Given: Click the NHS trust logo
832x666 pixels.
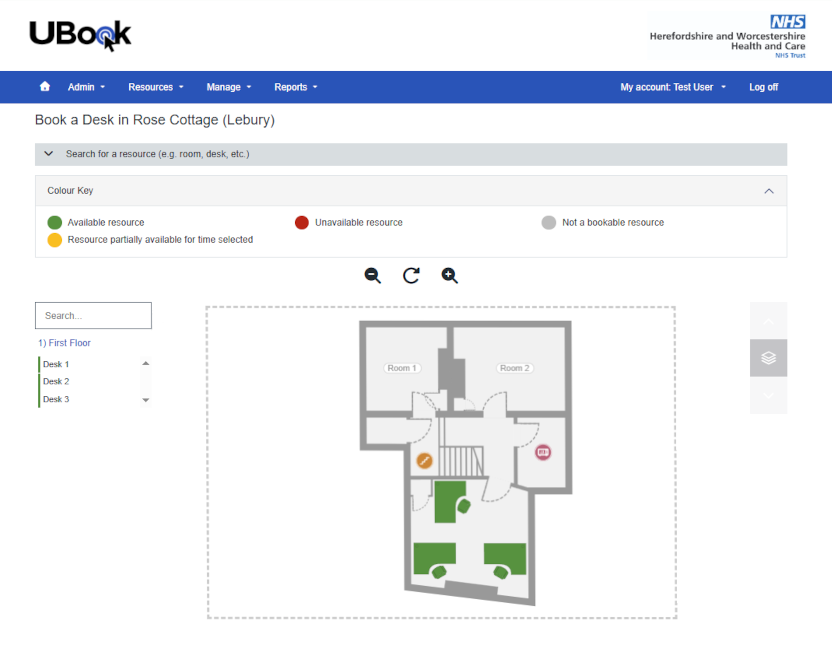Looking at the screenshot, I should click(727, 36).
